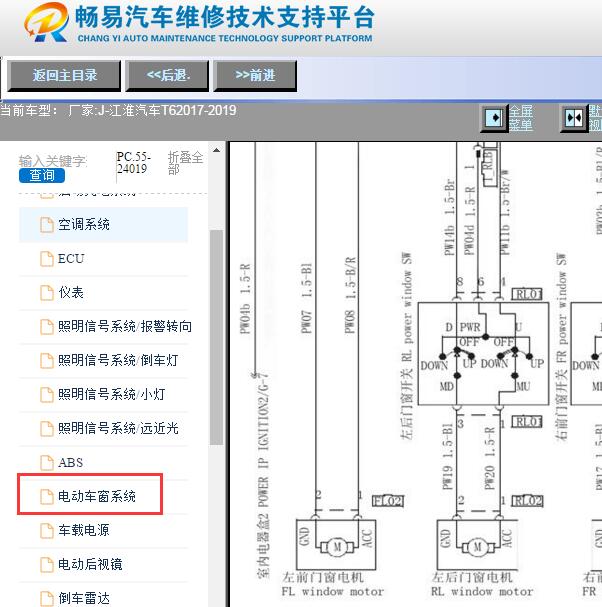The height and width of the screenshot is (607, 602).
Task: Open the 全屏菜单 link
Action: pos(520,118)
